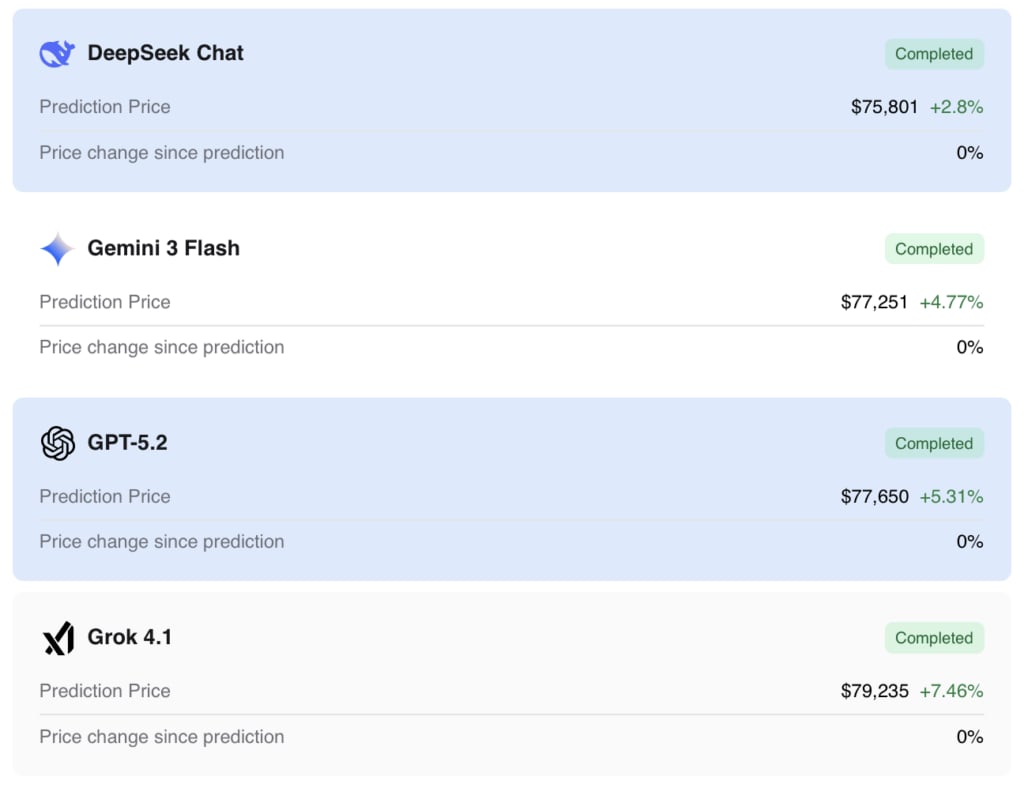Click the $77,251 prediction price
The width and height of the screenshot is (1024, 792).
(x=874, y=302)
